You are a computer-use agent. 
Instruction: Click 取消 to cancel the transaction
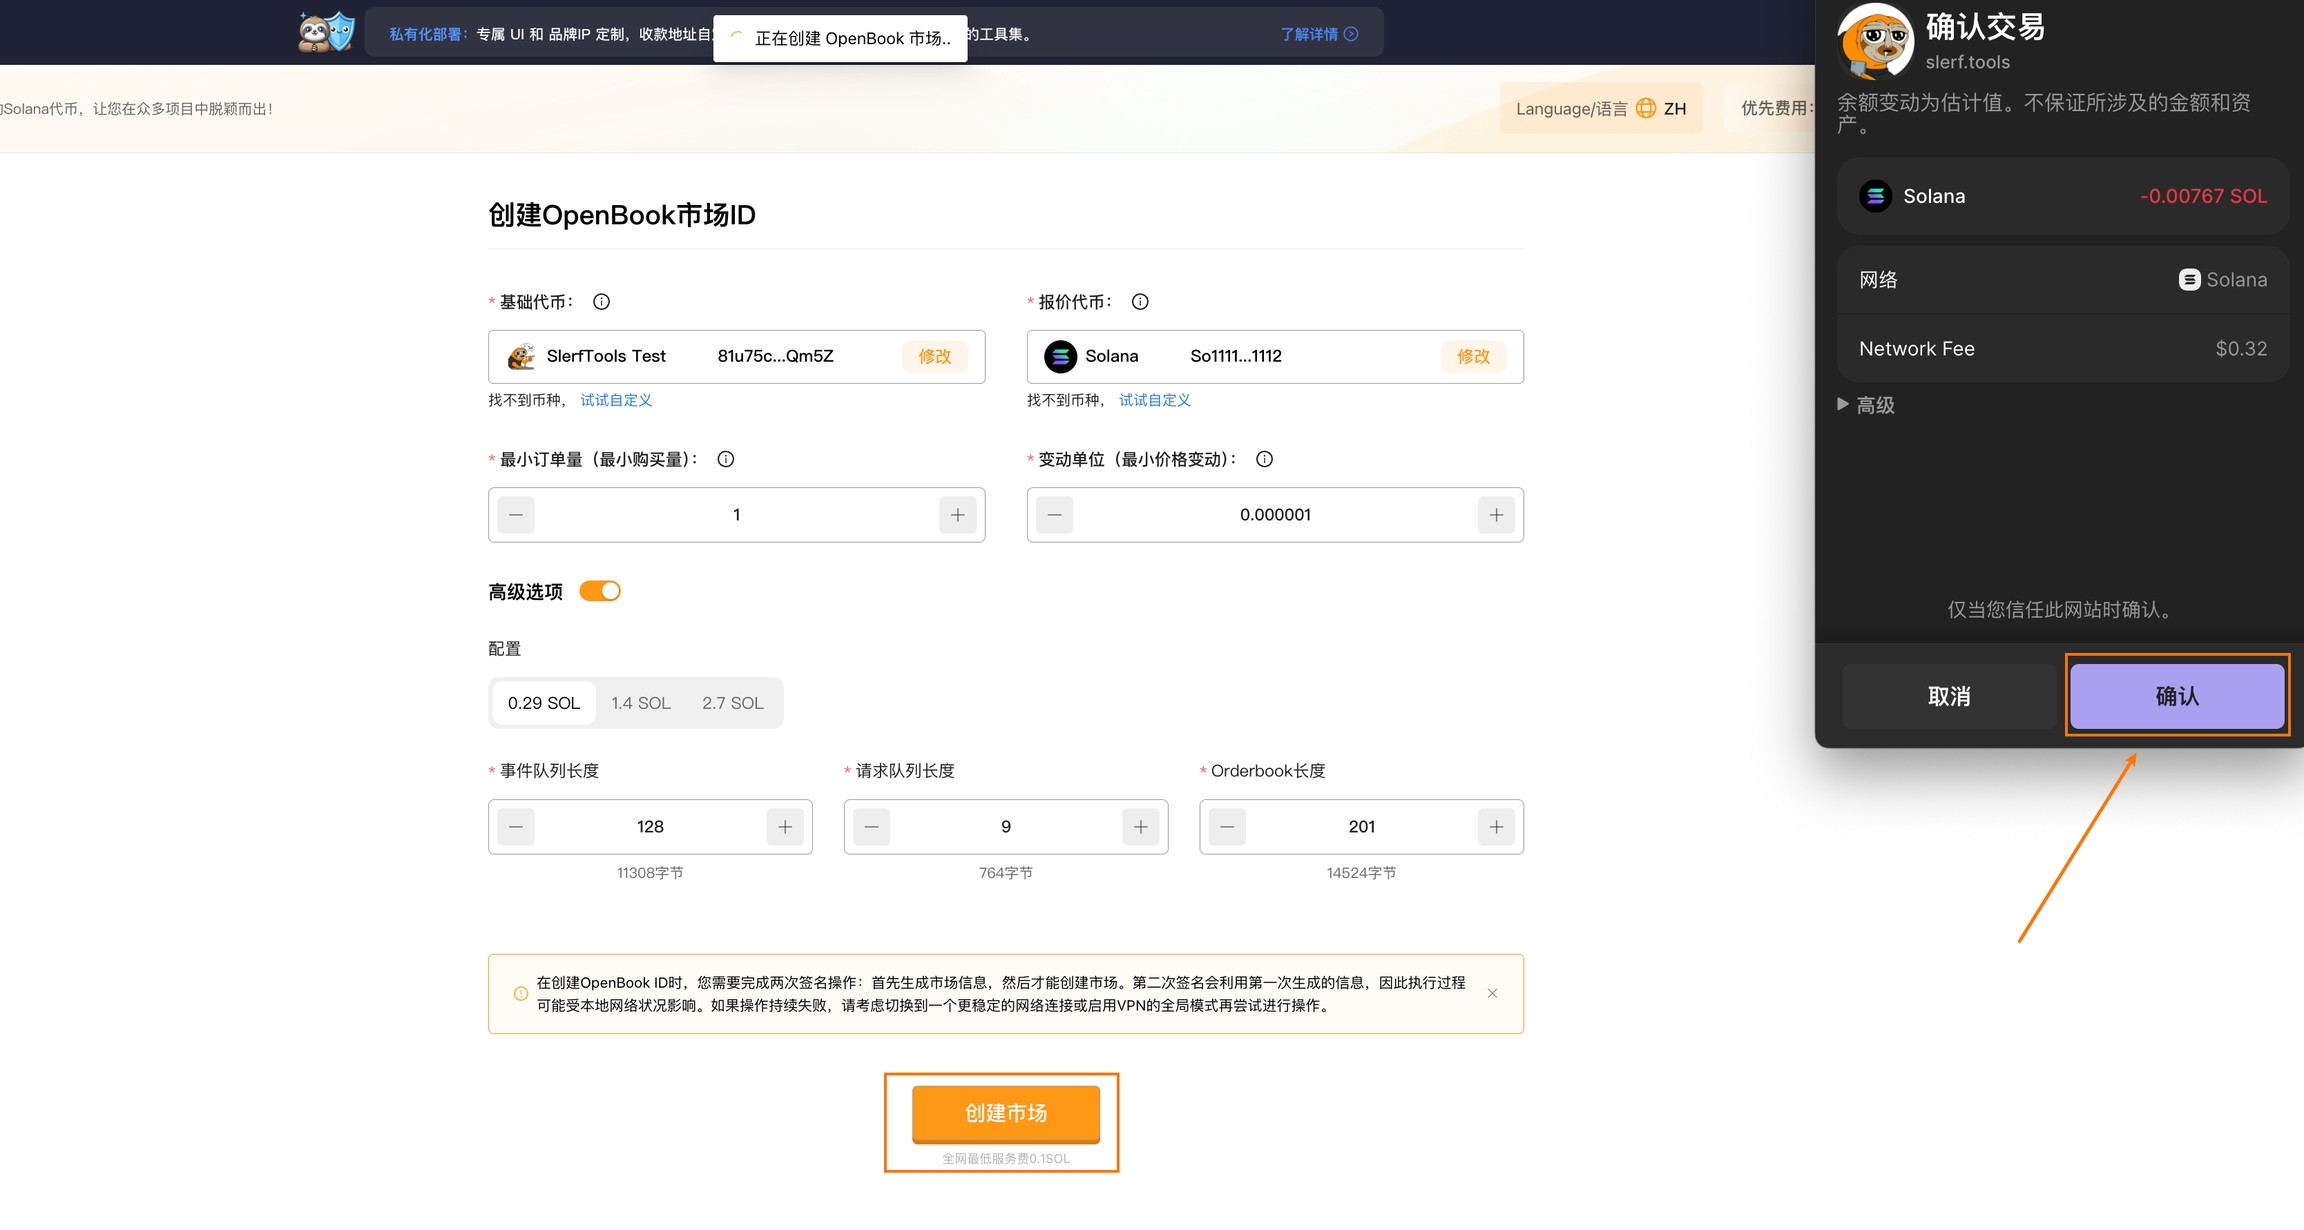tap(1948, 696)
